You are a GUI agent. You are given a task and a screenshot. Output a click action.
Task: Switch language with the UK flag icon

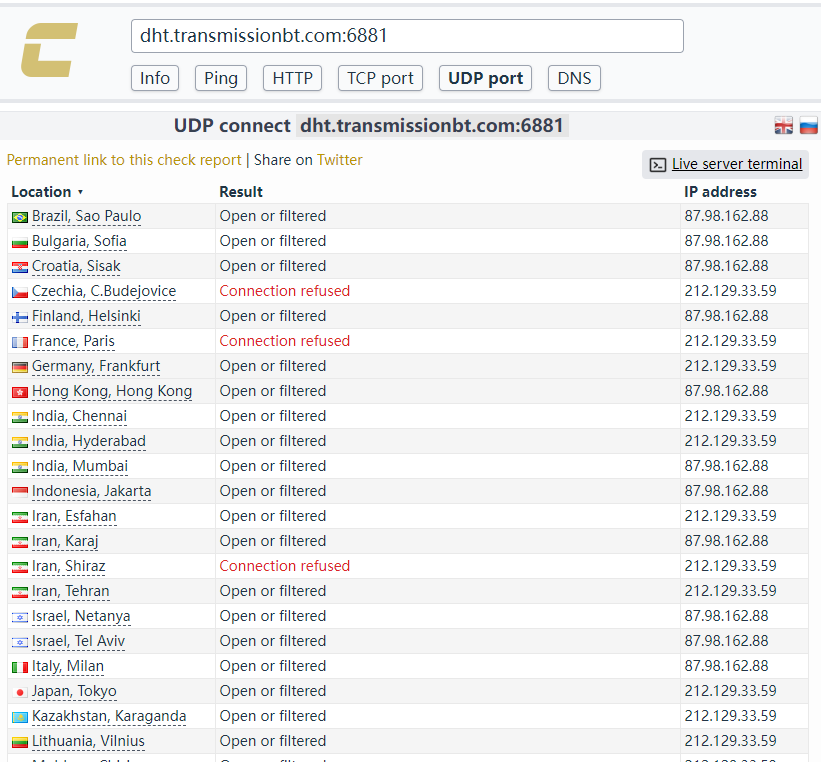coord(783,126)
